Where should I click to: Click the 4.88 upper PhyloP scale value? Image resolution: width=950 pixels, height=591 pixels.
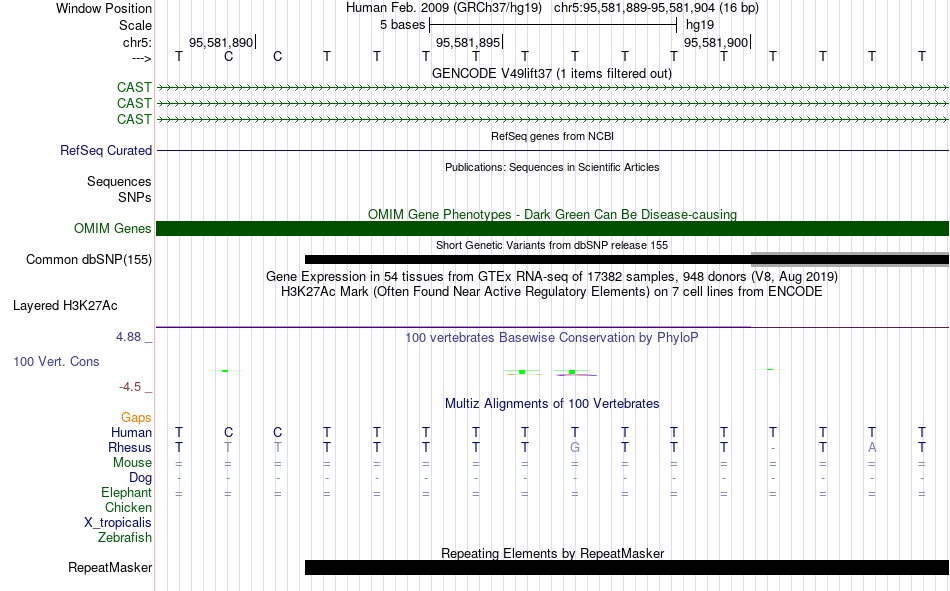tap(128, 337)
